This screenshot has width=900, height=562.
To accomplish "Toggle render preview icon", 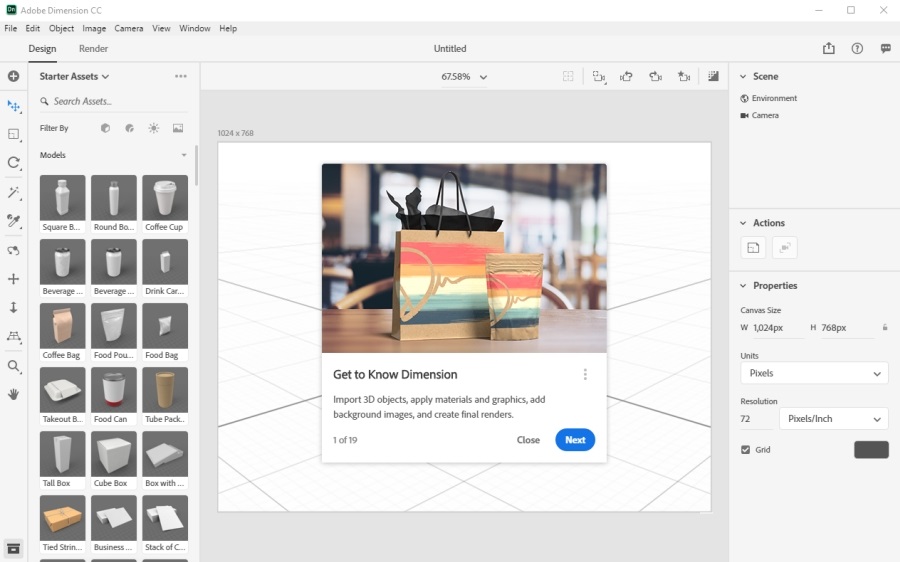I will coord(713,76).
